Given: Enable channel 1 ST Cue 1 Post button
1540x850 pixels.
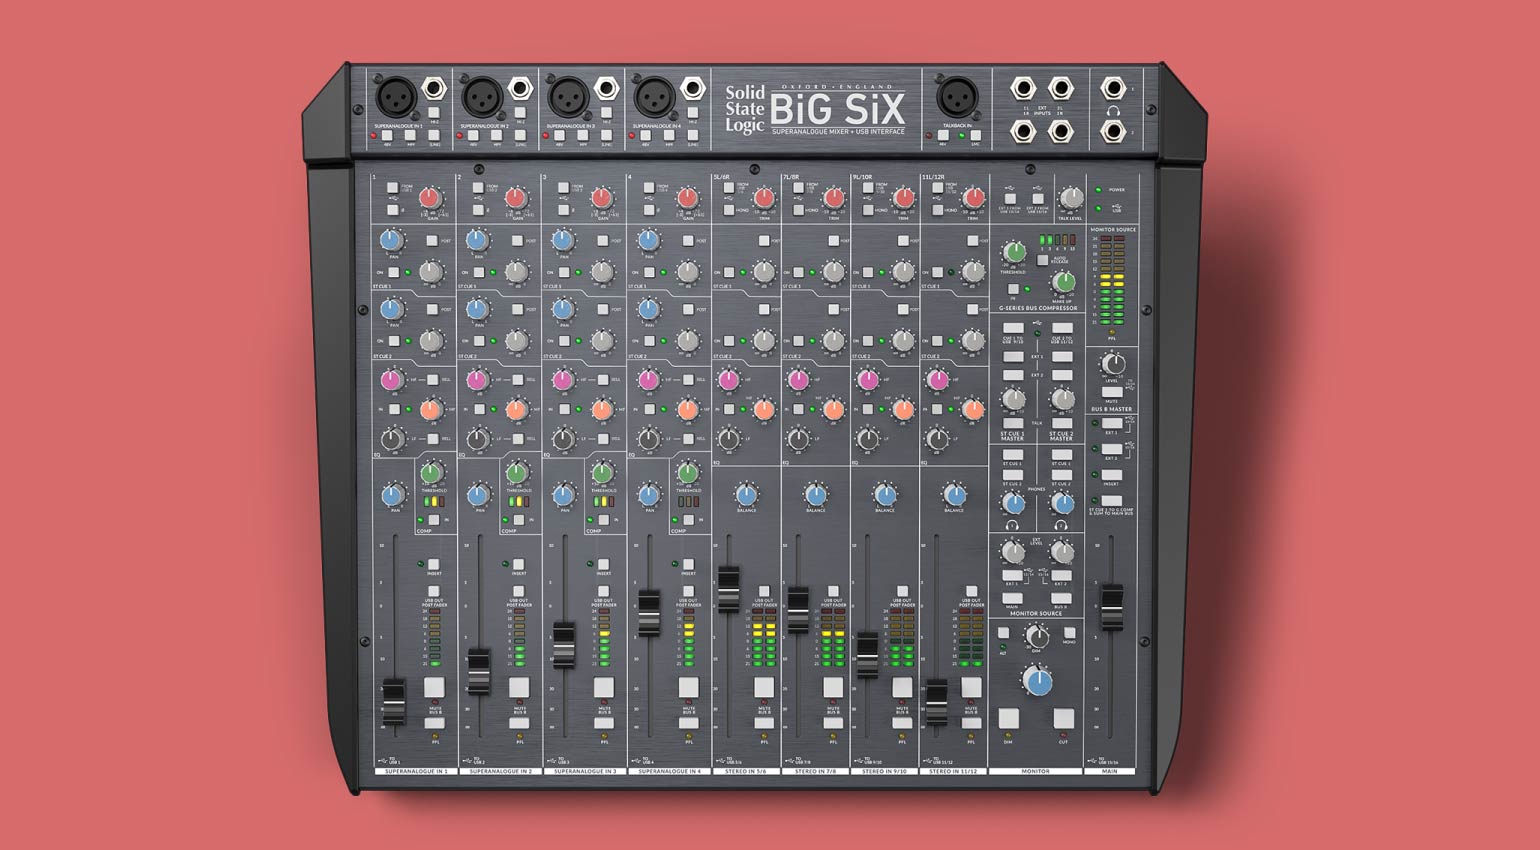Looking at the screenshot, I should pos(433,241).
